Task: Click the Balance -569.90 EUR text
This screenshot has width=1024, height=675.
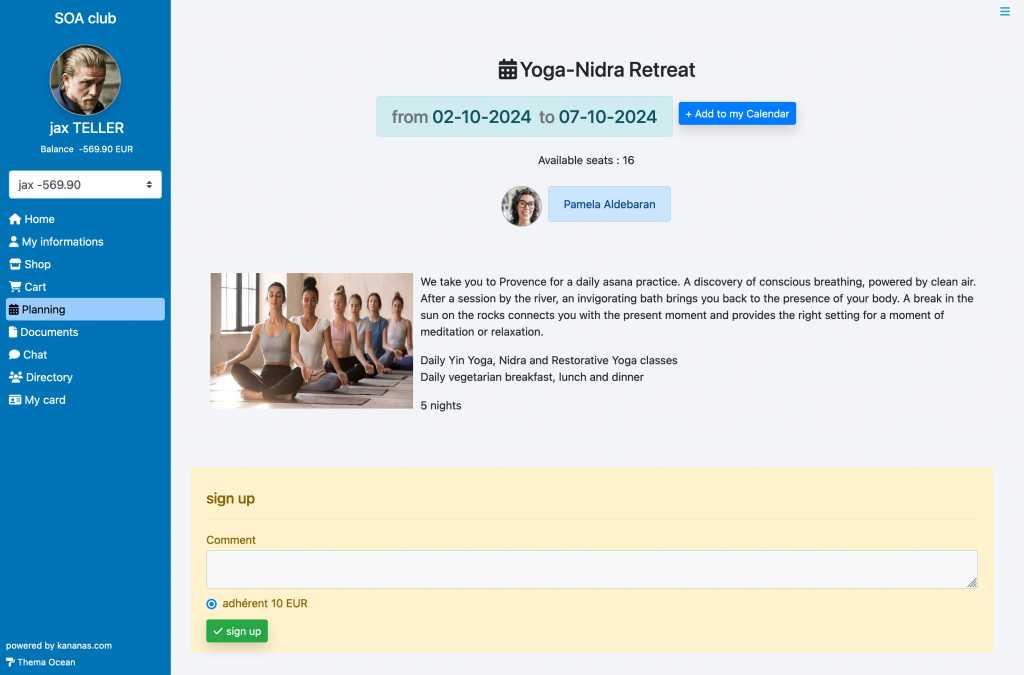Action: (86, 149)
